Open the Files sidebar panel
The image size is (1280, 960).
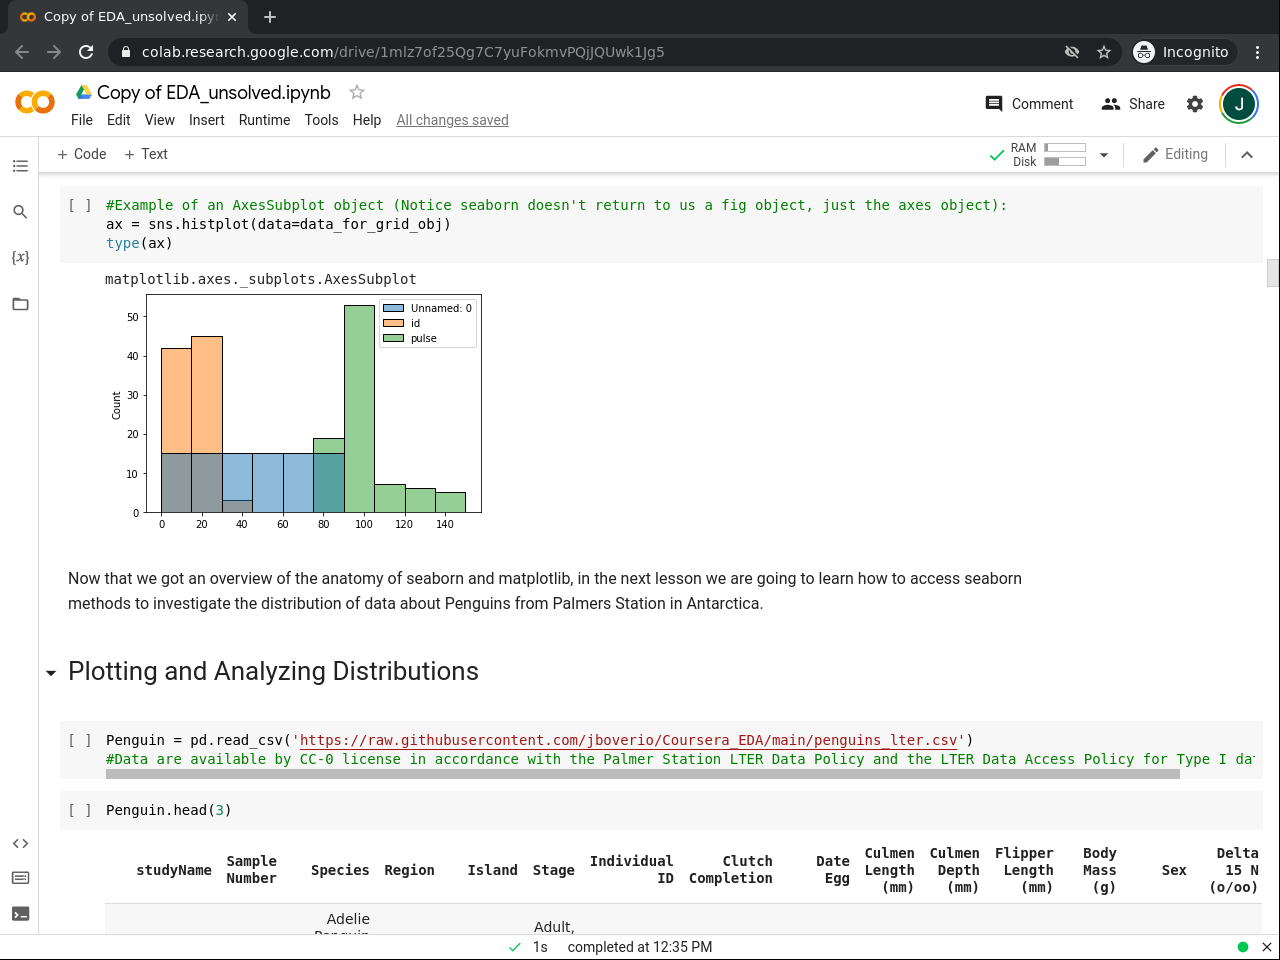20,304
